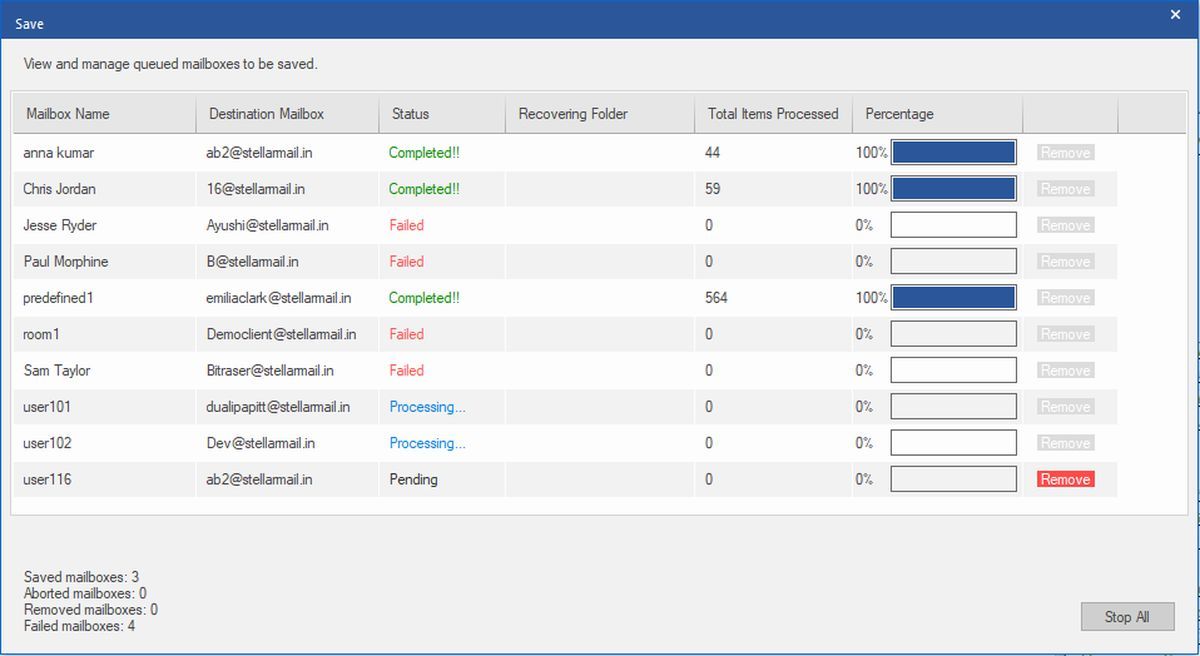Image resolution: width=1200 pixels, height=656 pixels.
Task: Click Remove button for Paul Morphine
Action: click(1065, 261)
